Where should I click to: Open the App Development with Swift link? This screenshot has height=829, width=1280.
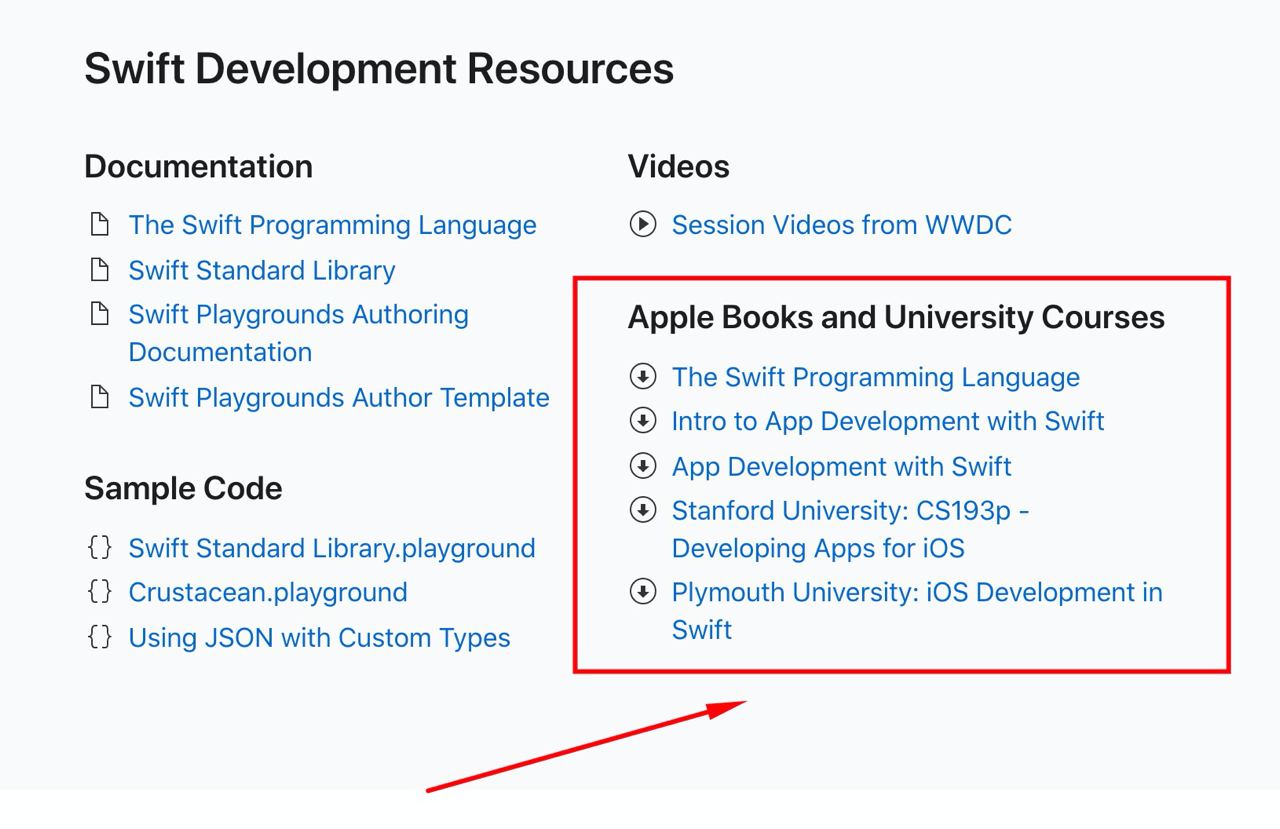pyautogui.click(x=842, y=467)
